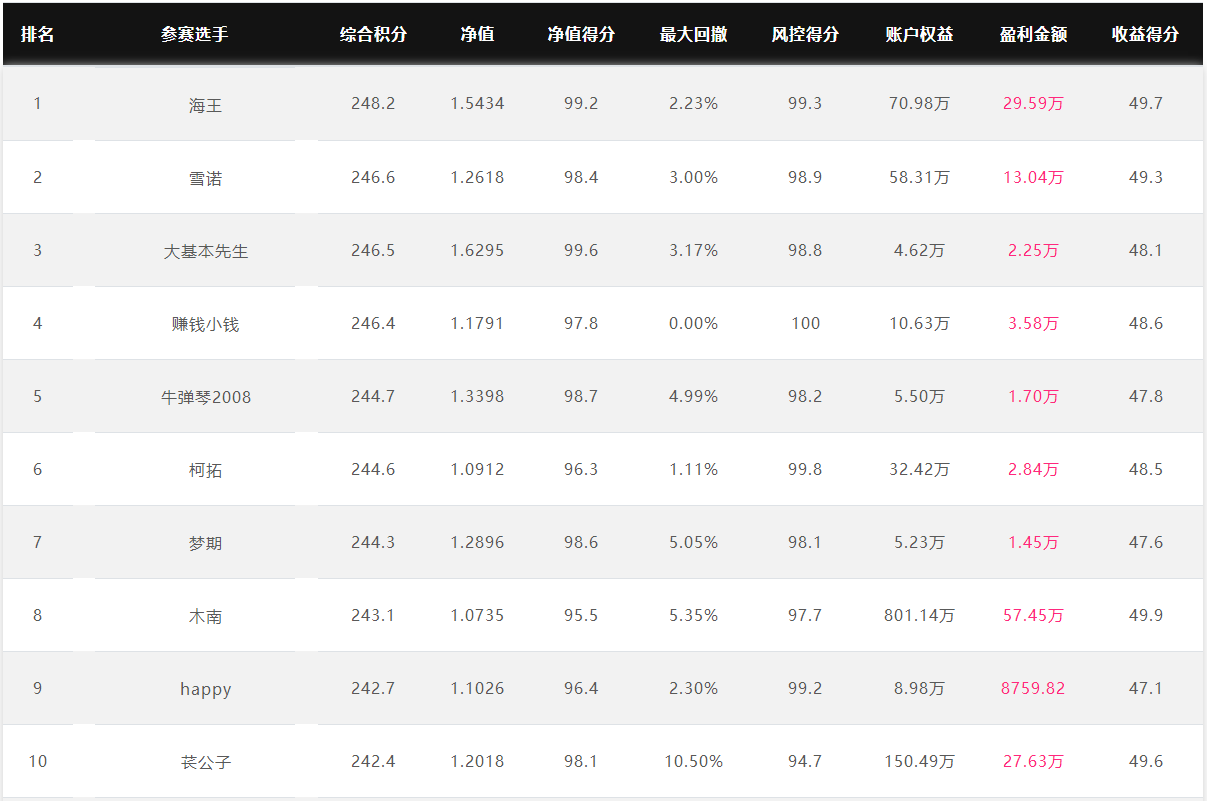Open 牛弹琴2008 contestant details
Image resolution: width=1207 pixels, height=801 pixels.
pos(205,397)
